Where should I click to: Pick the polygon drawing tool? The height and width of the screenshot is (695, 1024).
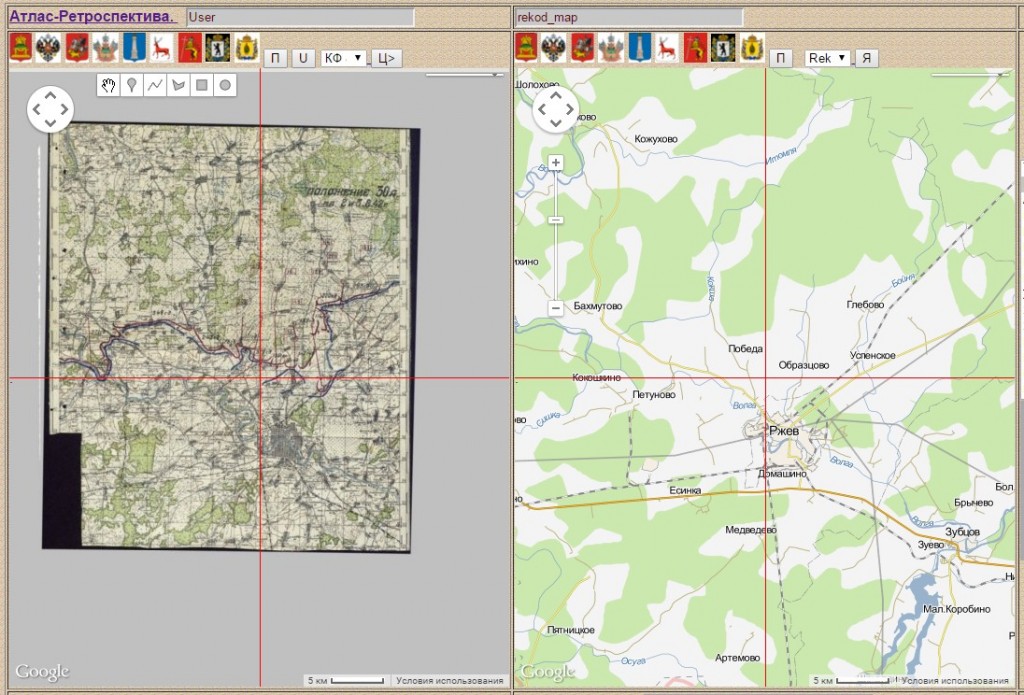[179, 86]
